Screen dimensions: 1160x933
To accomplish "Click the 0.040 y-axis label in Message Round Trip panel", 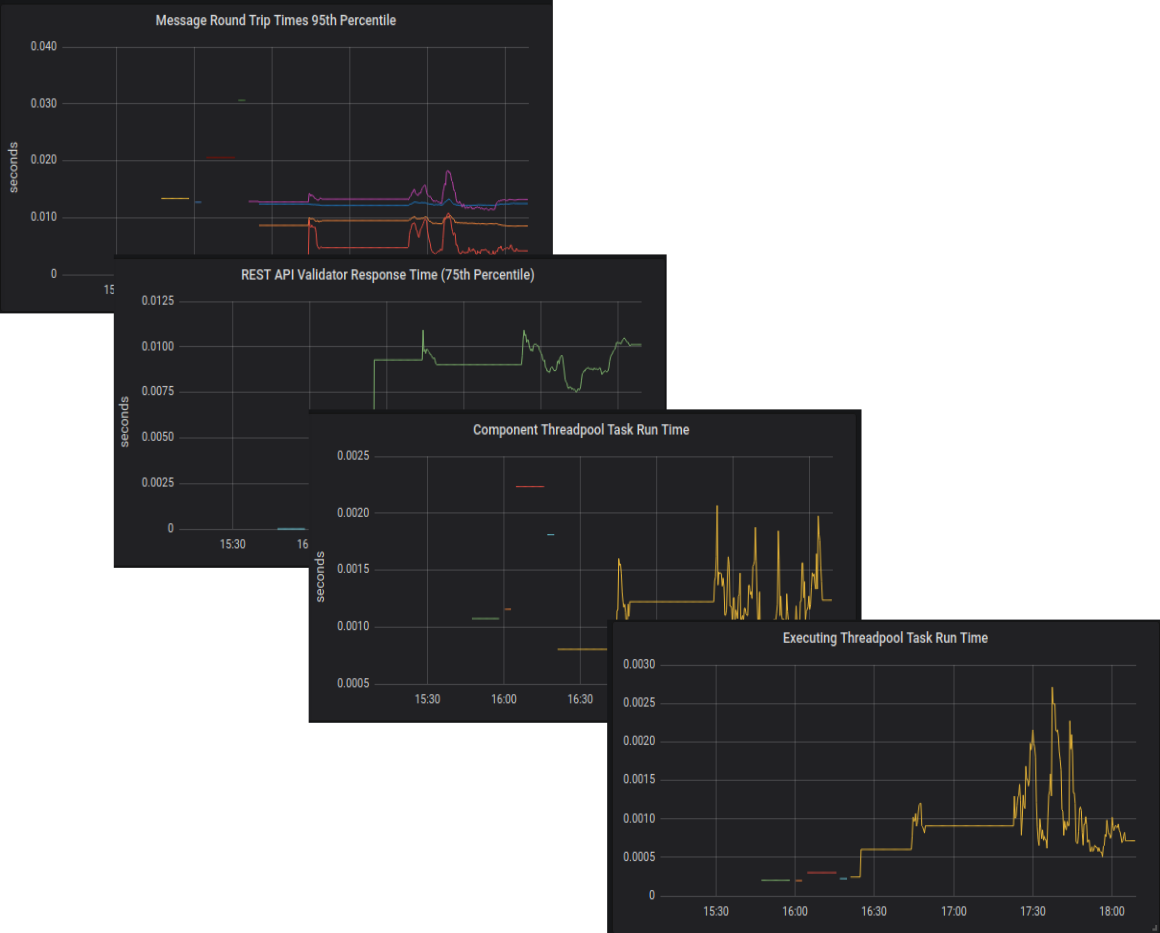I will [44, 47].
